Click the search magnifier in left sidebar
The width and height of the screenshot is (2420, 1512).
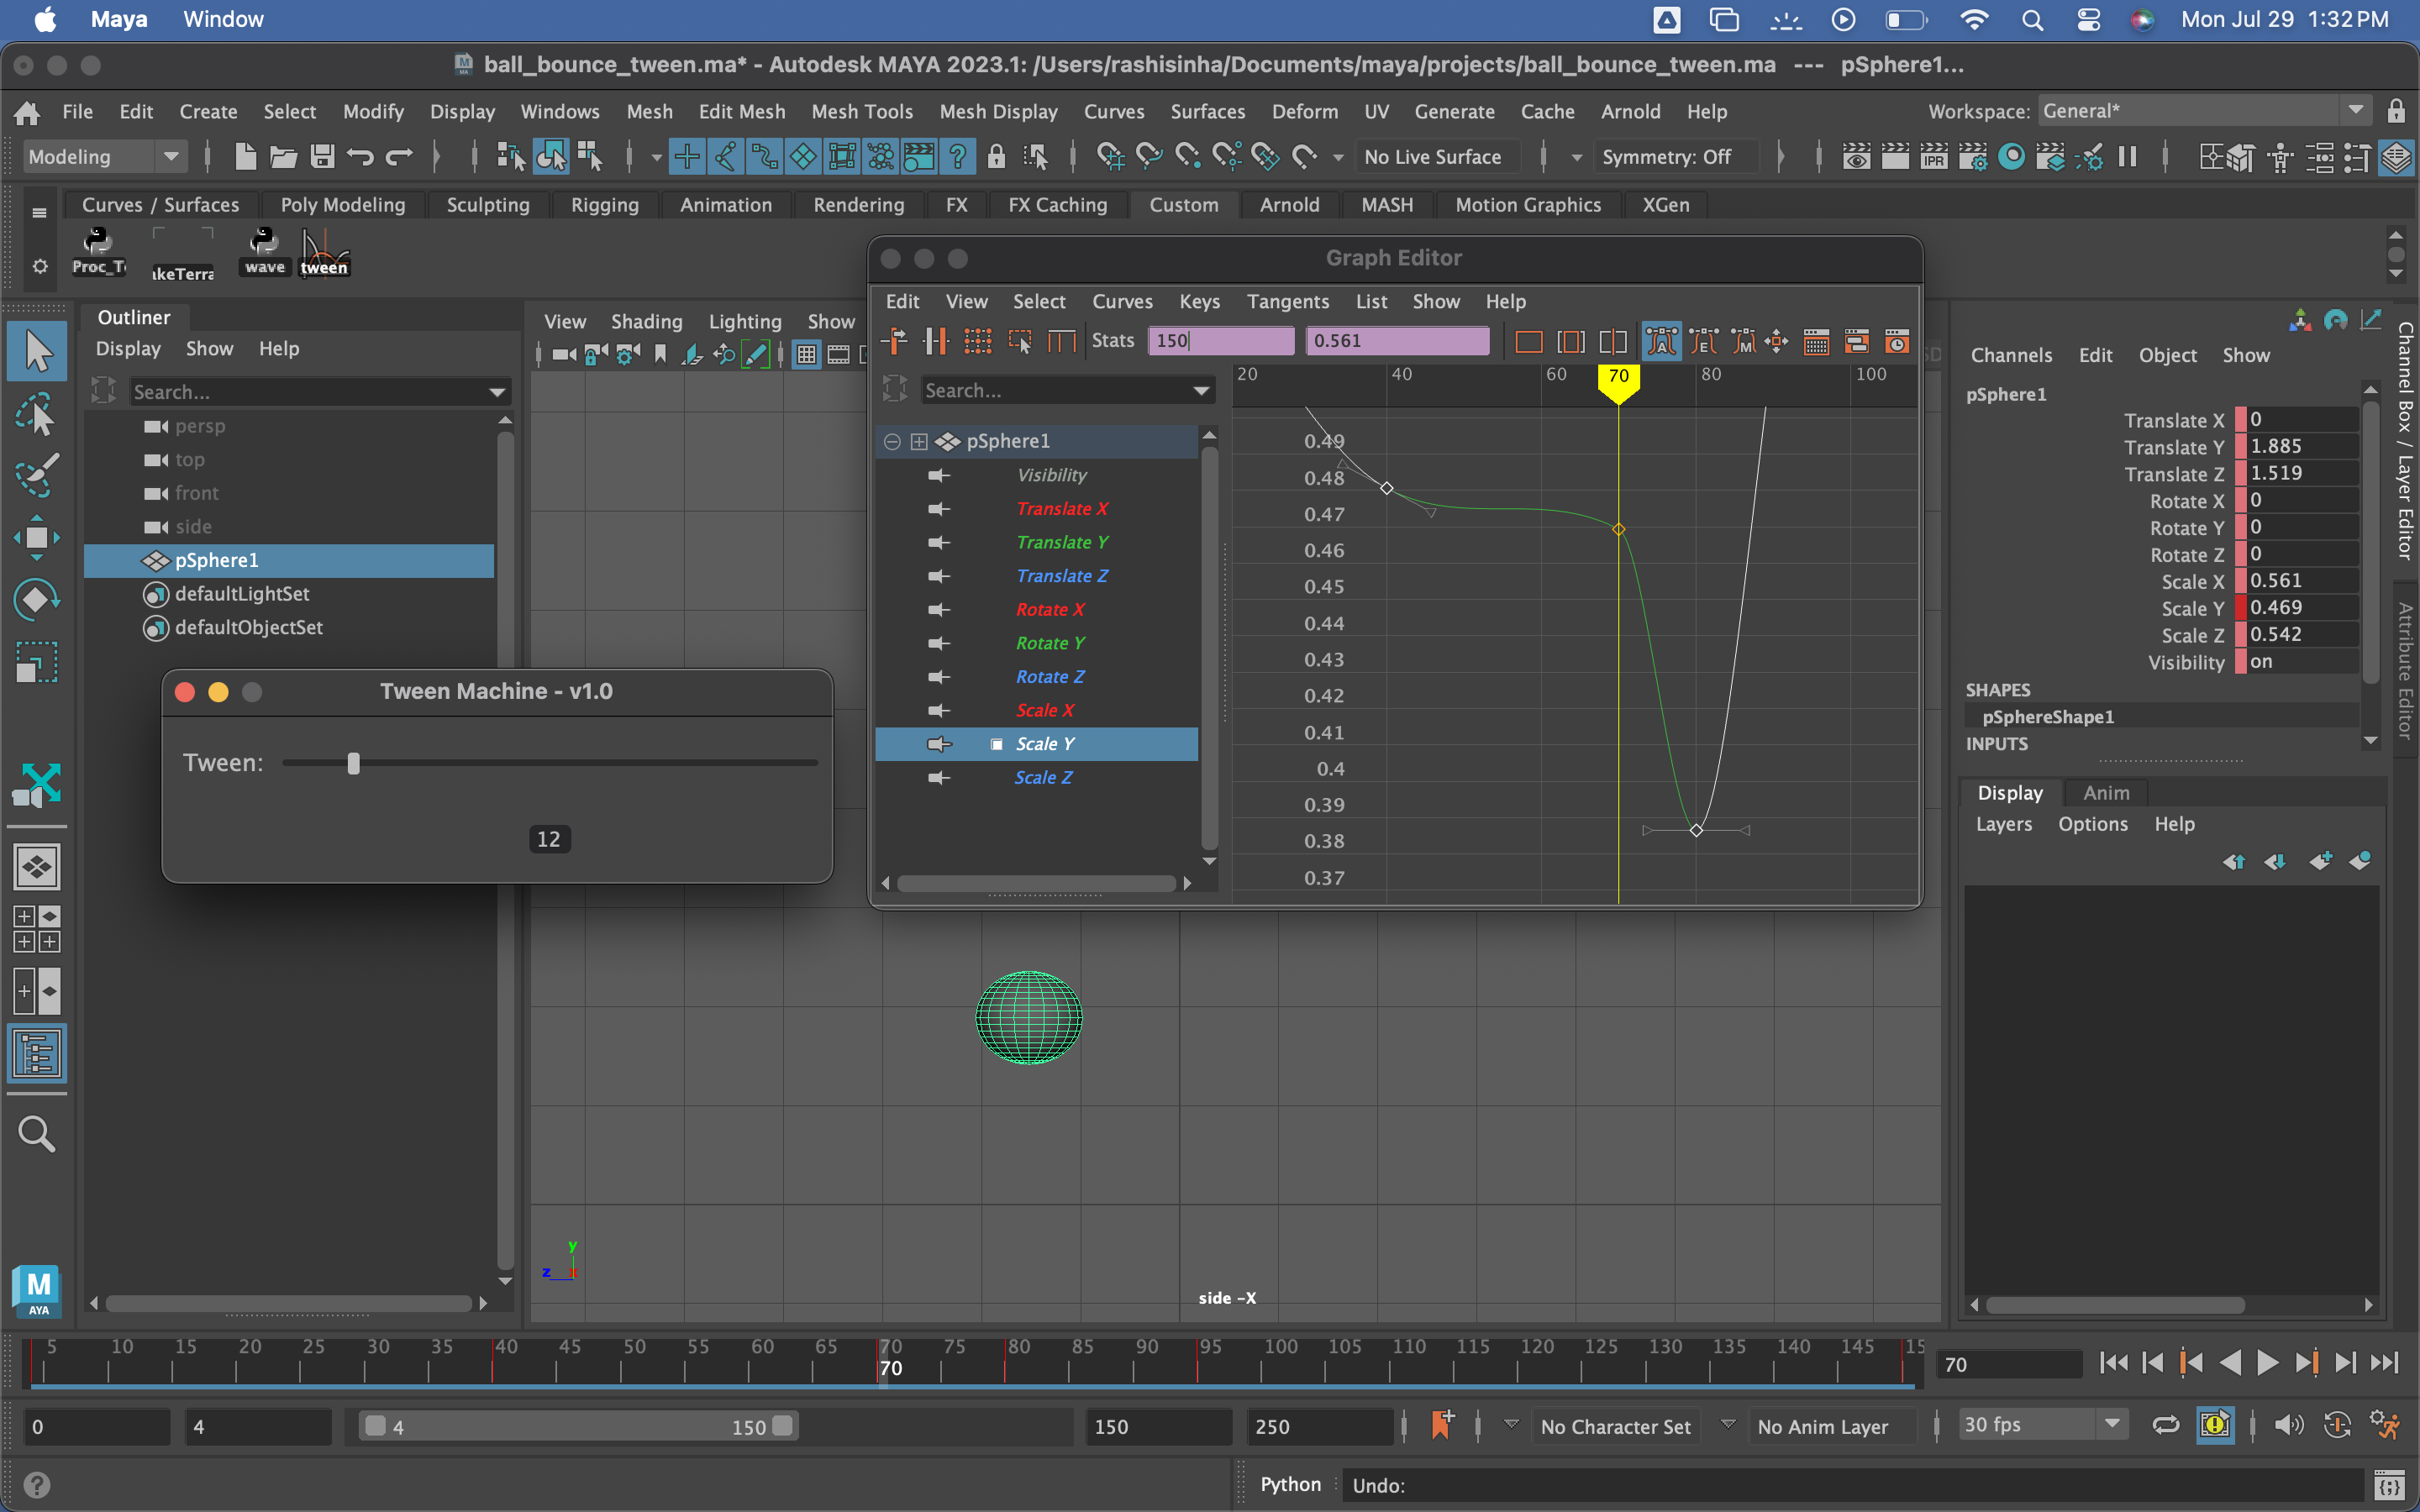[x=37, y=1134]
